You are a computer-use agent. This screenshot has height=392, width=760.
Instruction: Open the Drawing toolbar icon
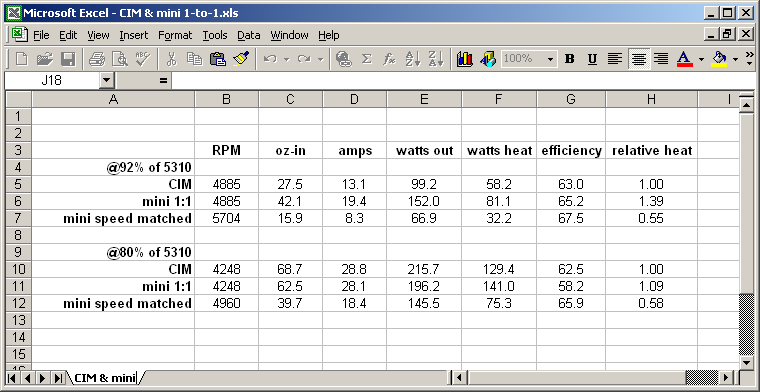[x=488, y=59]
